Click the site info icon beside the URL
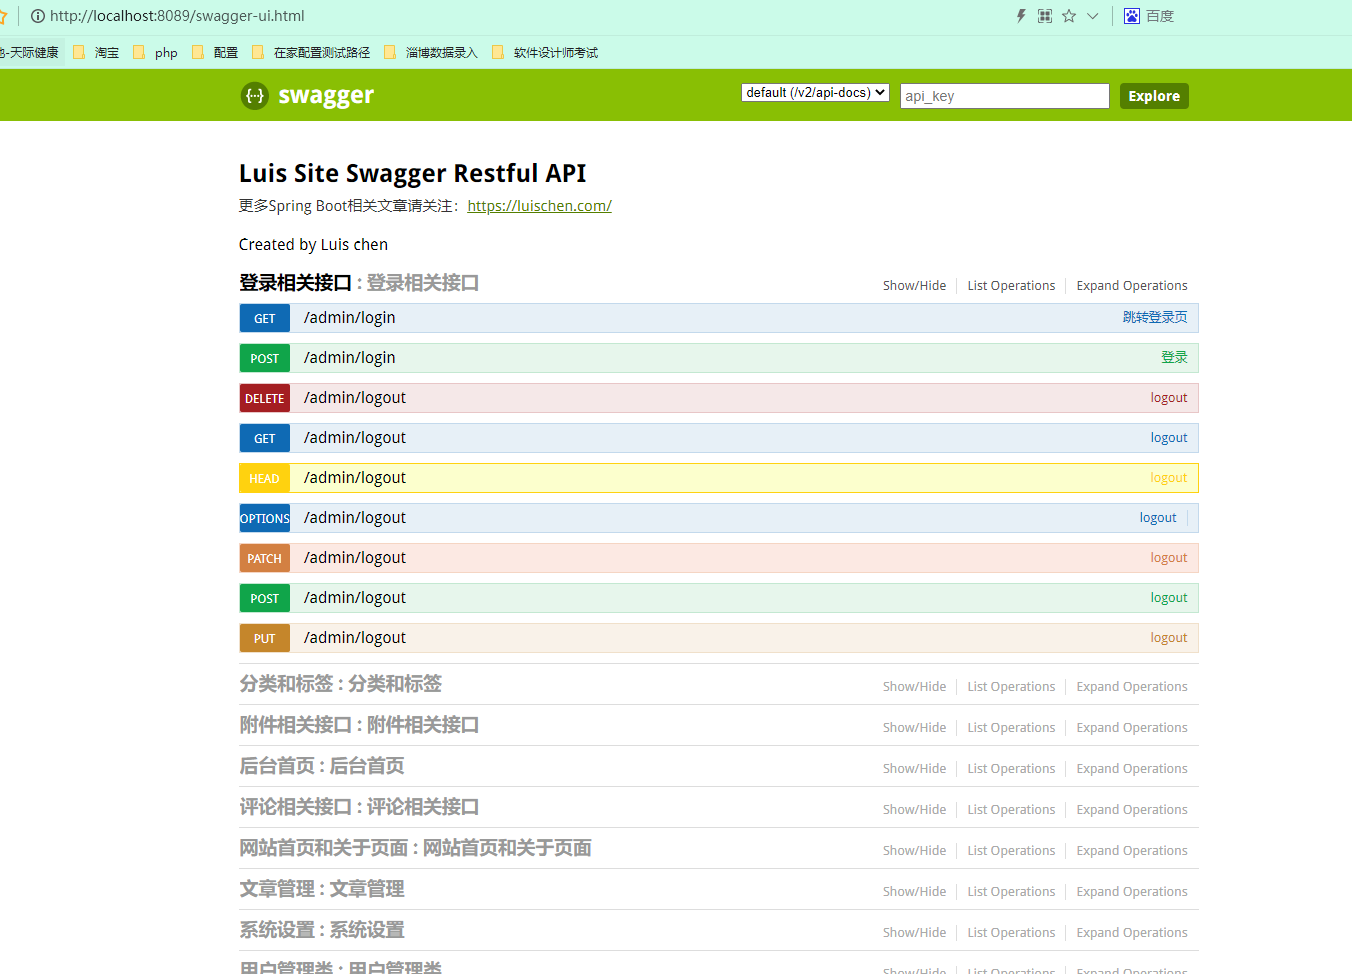 pyautogui.click(x=38, y=16)
